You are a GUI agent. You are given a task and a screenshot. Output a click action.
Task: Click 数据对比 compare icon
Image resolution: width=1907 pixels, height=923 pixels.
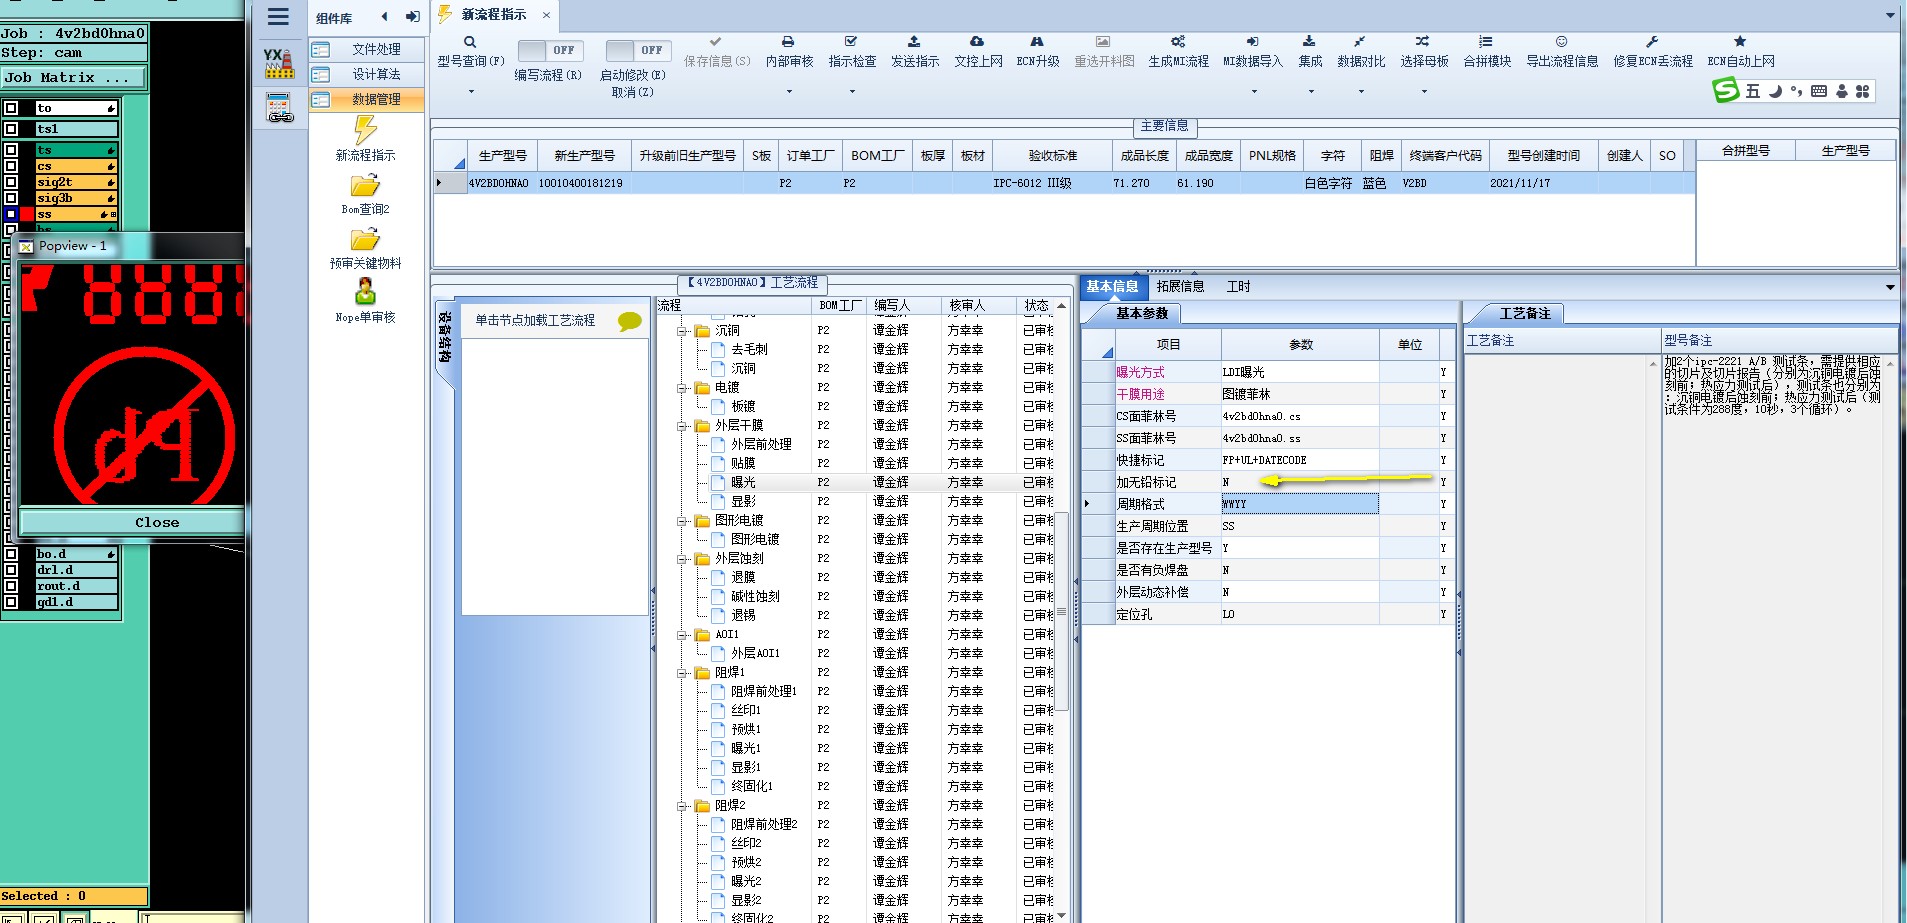point(1360,42)
